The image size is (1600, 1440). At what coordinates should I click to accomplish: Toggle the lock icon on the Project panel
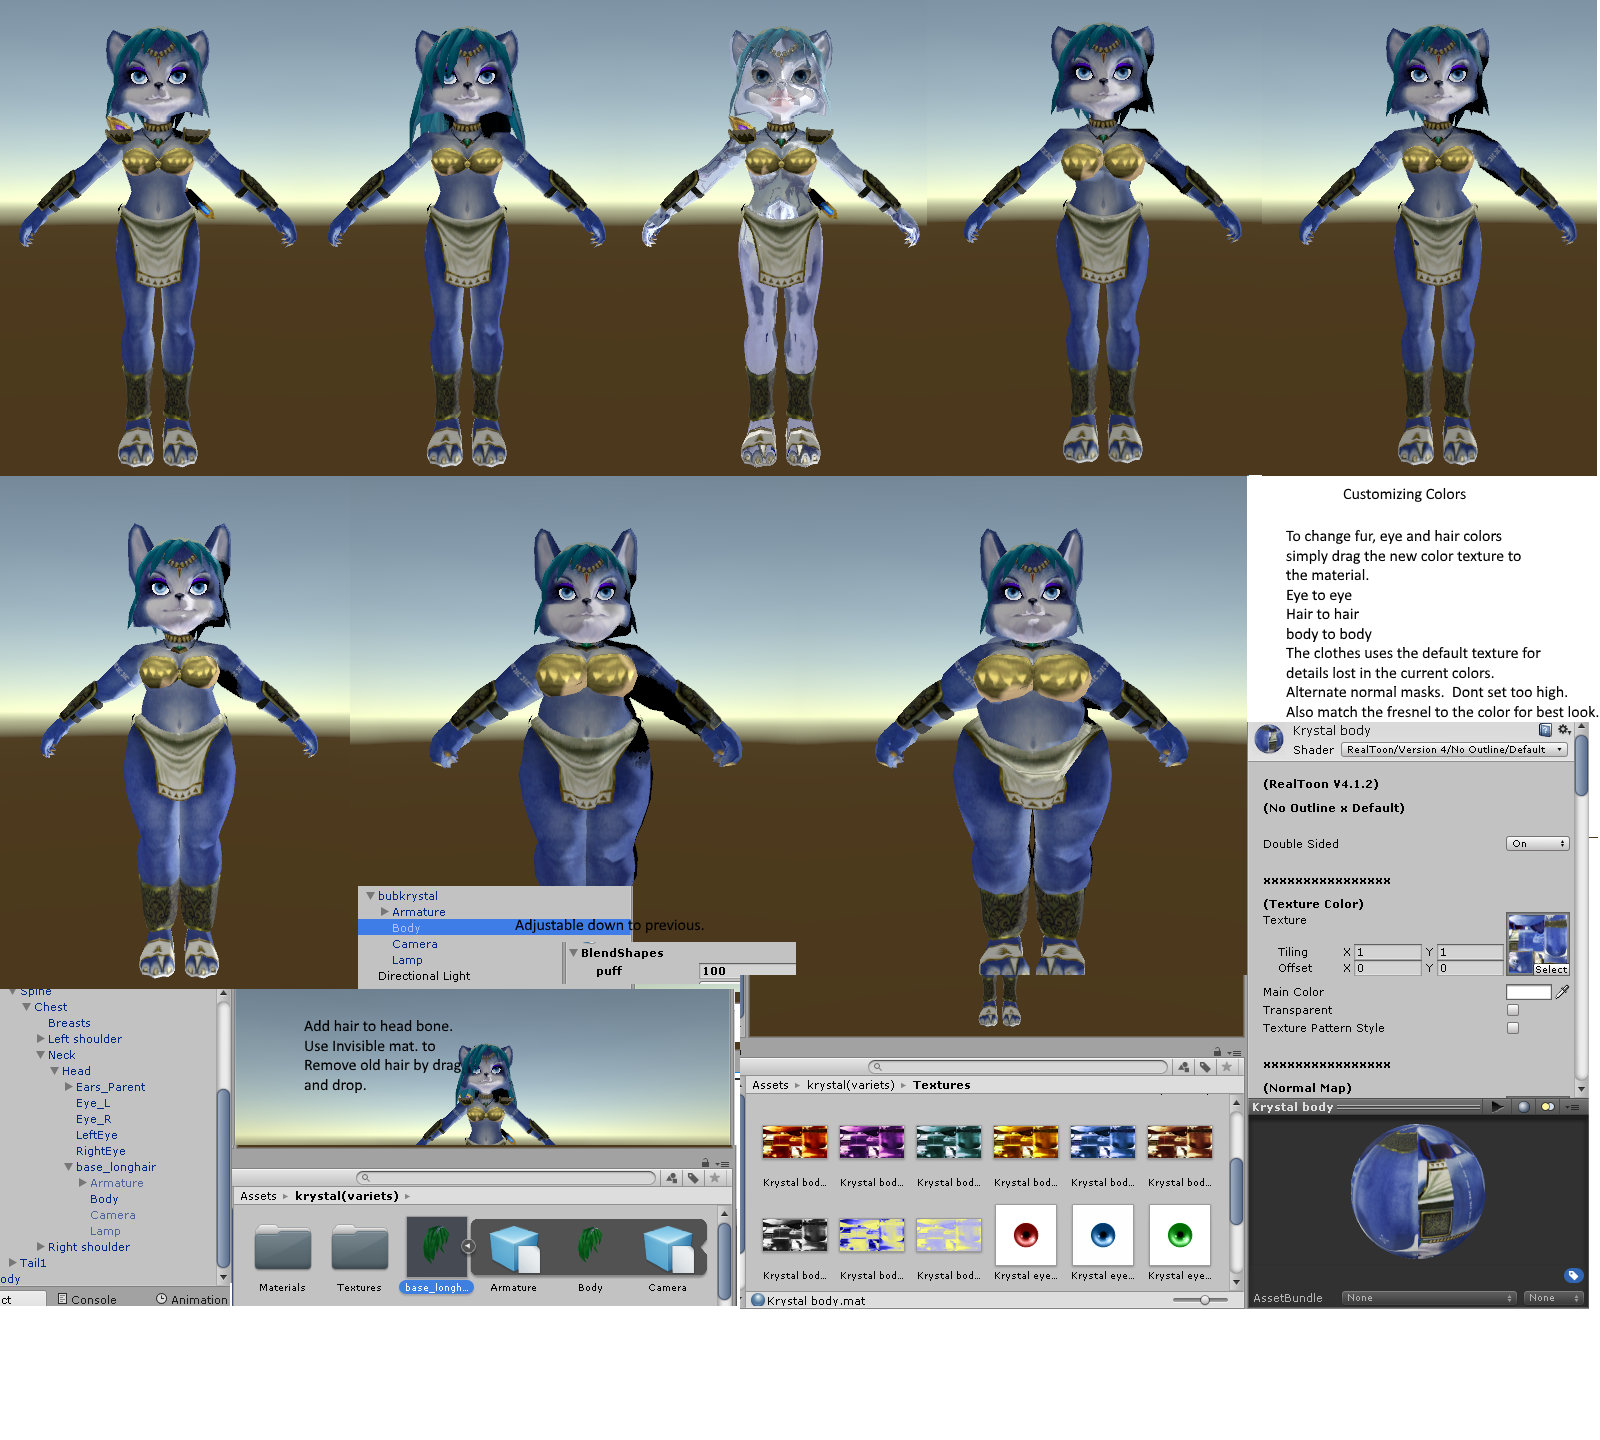(x=1217, y=1051)
